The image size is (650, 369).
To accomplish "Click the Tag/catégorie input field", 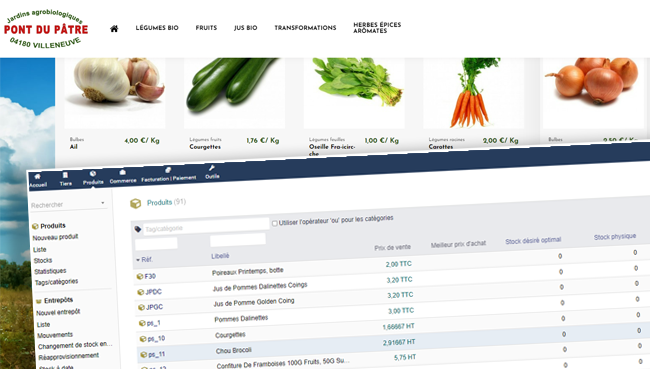I will click(x=206, y=226).
